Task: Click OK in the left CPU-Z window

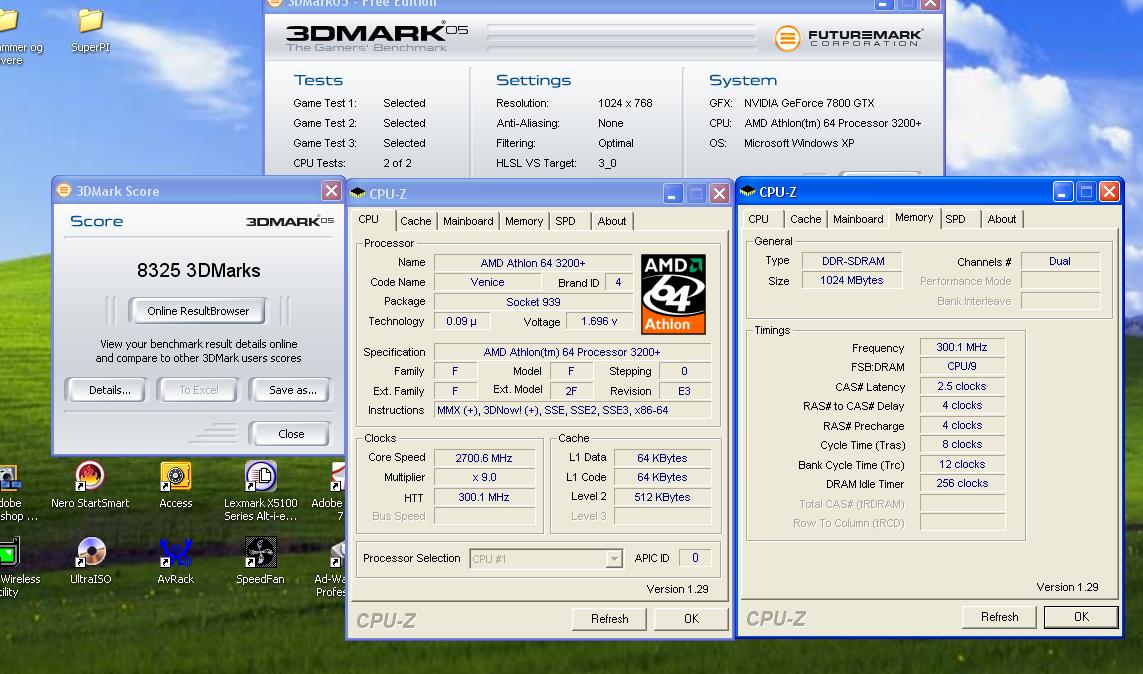Action: (691, 619)
